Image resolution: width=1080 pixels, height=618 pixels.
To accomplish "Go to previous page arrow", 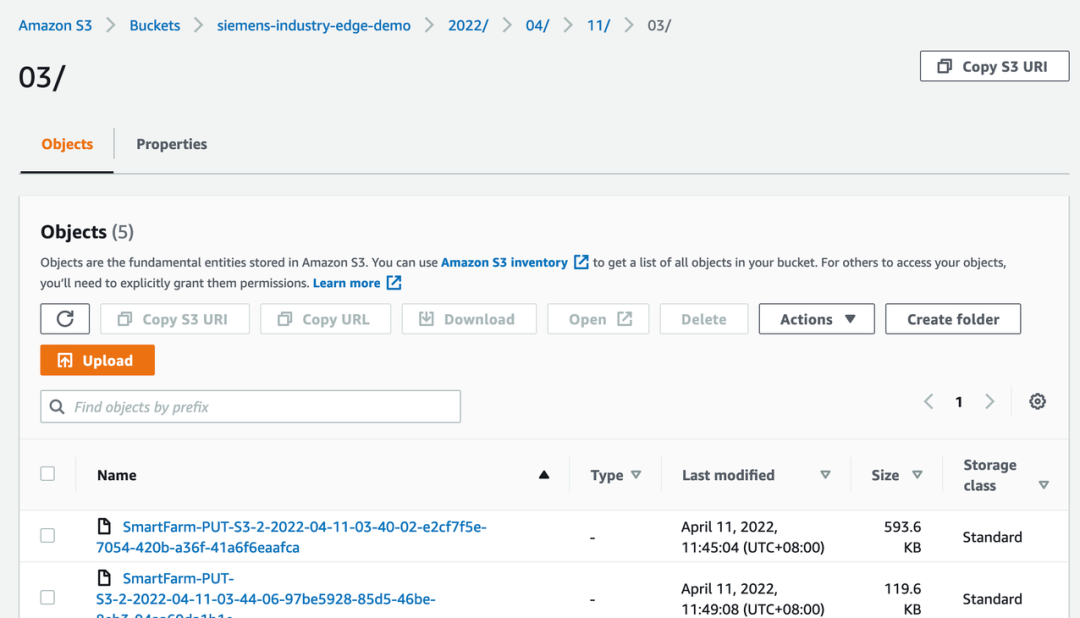I will [928, 402].
